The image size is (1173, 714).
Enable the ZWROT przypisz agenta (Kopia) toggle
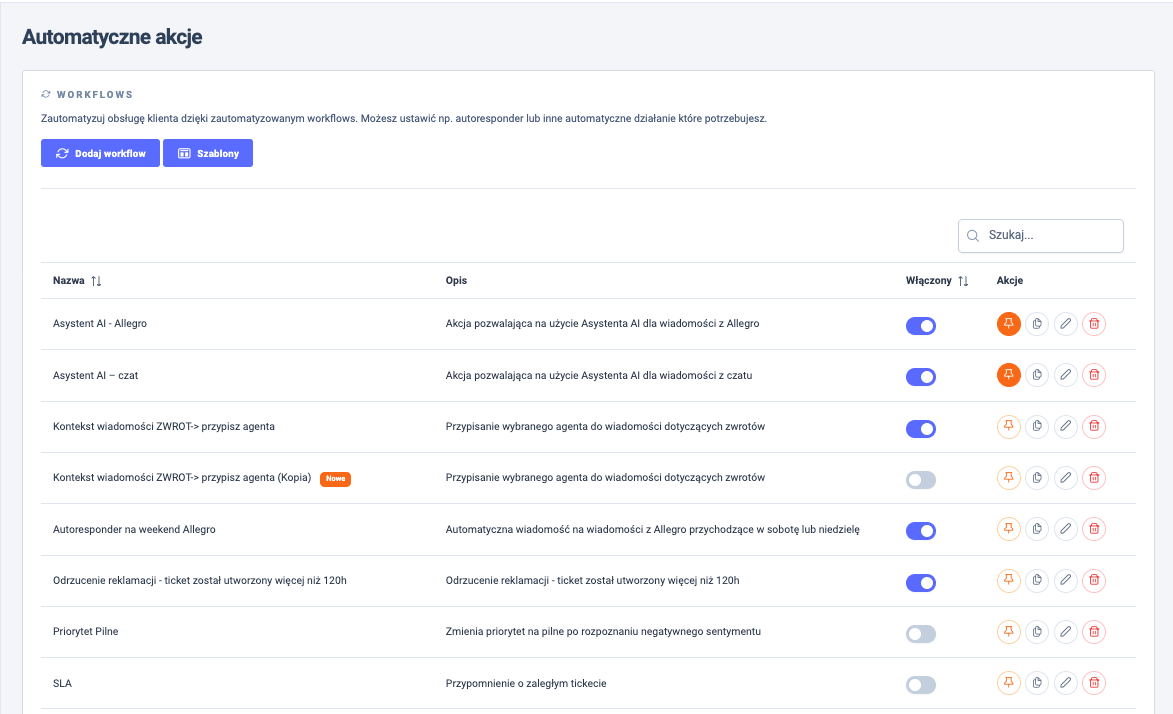click(920, 480)
